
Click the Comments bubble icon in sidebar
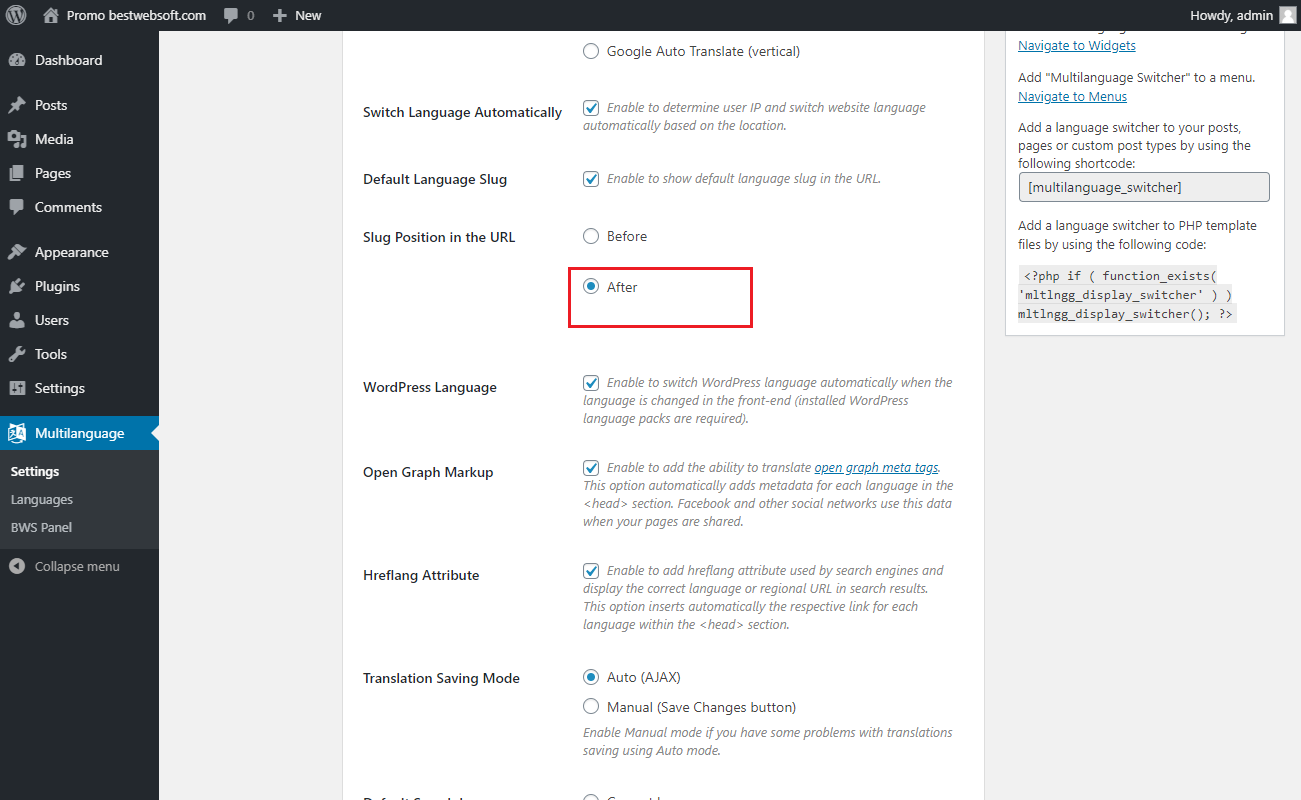click(x=17, y=207)
